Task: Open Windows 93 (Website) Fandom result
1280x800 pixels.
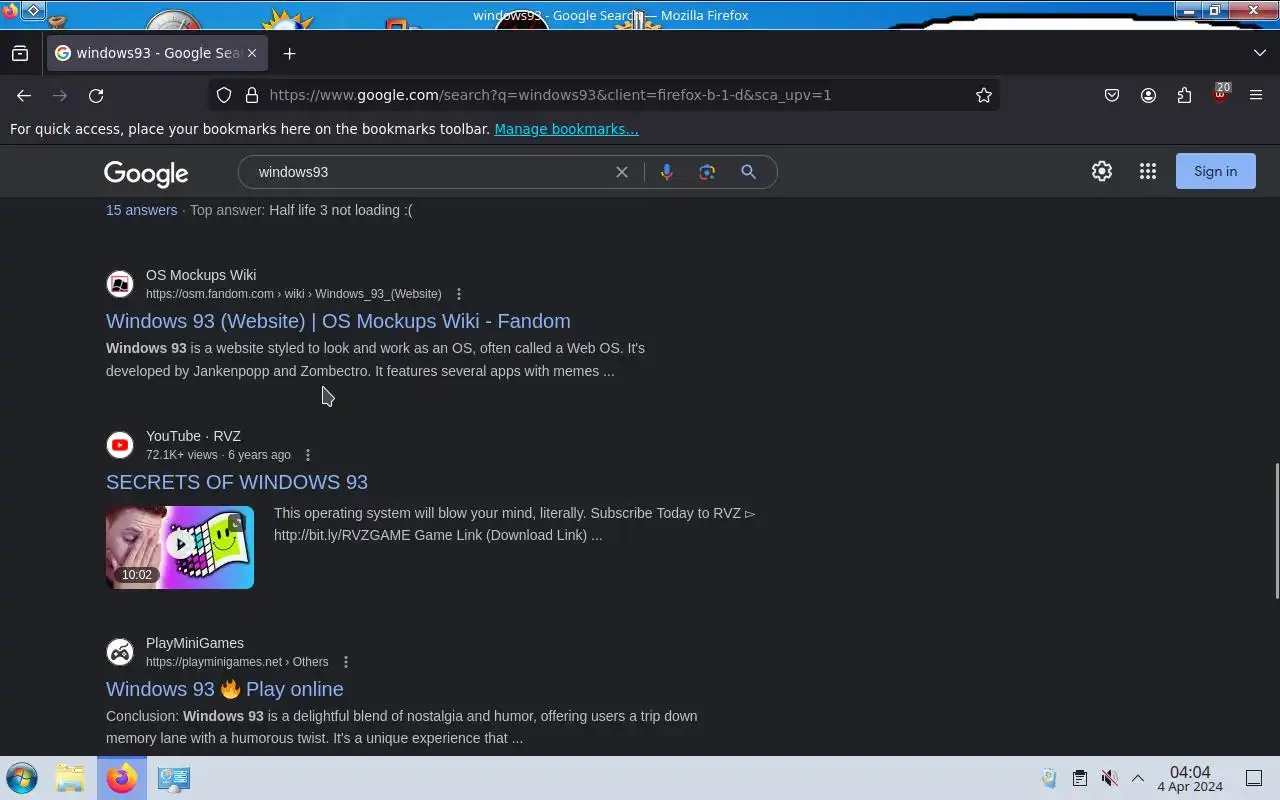Action: coord(338,321)
